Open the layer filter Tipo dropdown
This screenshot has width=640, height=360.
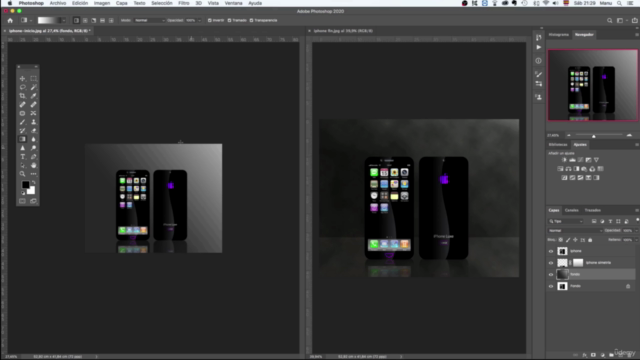tap(566, 221)
